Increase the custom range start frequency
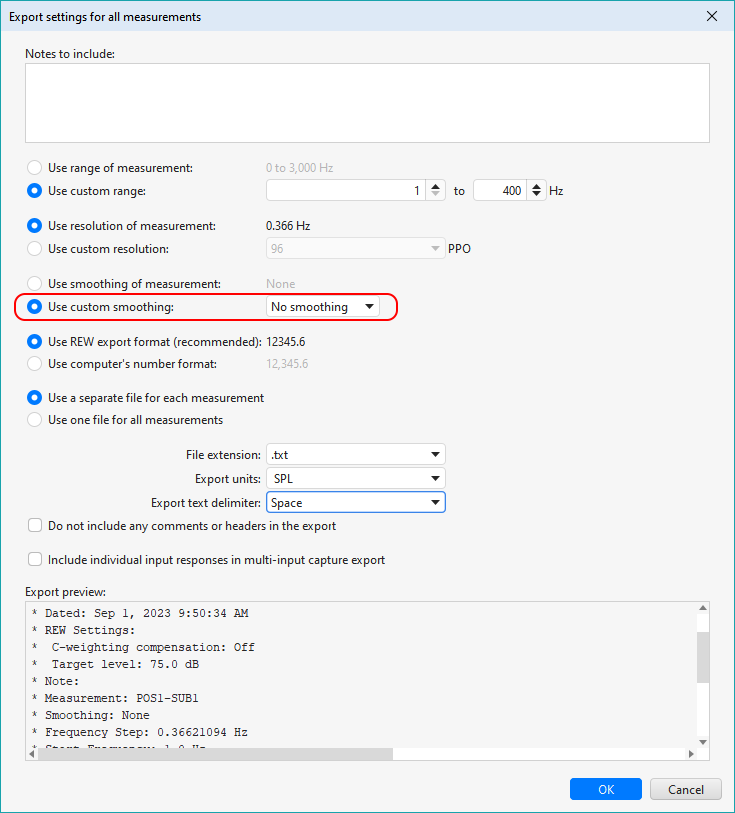735x813 pixels. coord(435,186)
